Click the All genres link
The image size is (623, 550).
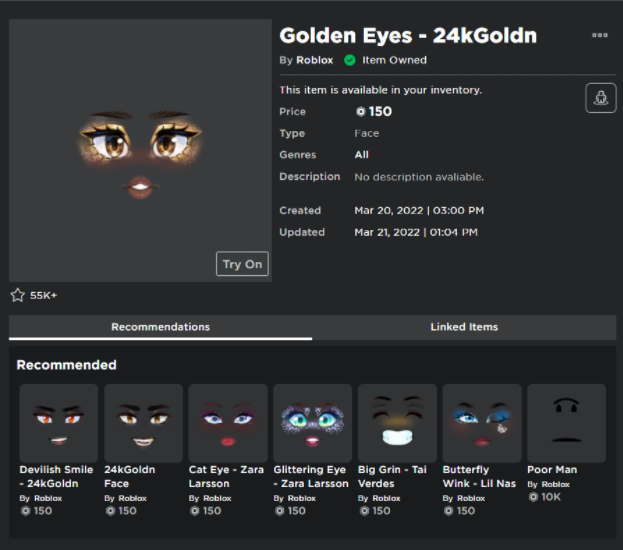361,155
